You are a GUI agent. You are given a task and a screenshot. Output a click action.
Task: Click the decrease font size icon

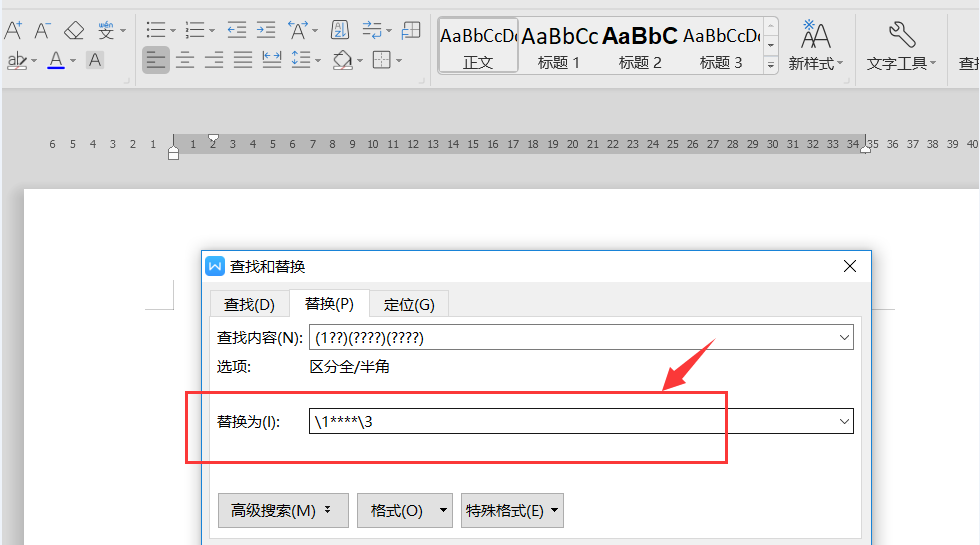pos(42,30)
